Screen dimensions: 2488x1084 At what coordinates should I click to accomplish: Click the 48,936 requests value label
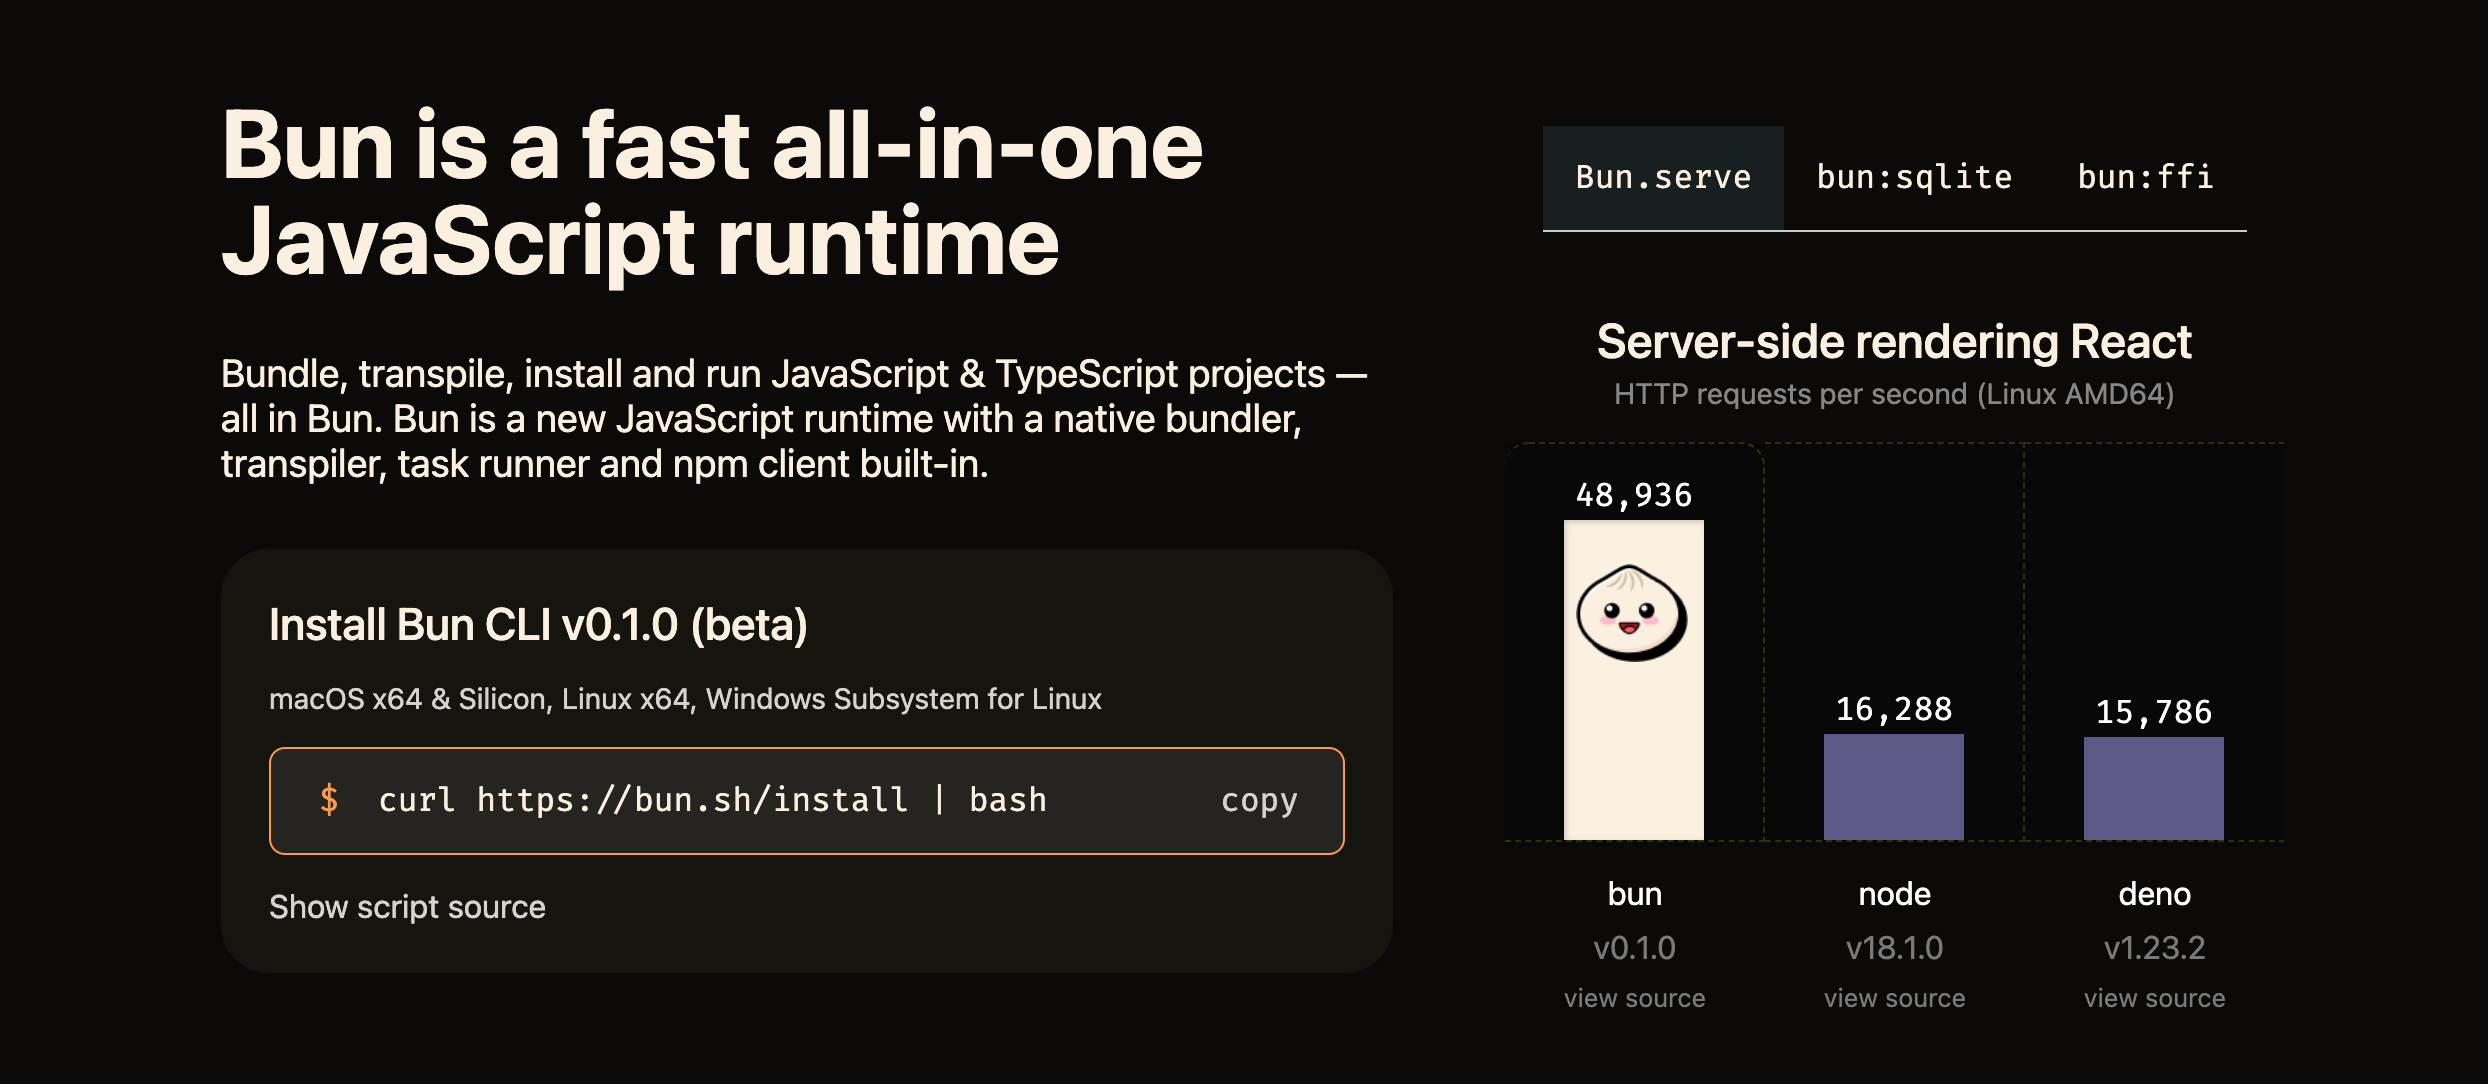(x=1633, y=495)
